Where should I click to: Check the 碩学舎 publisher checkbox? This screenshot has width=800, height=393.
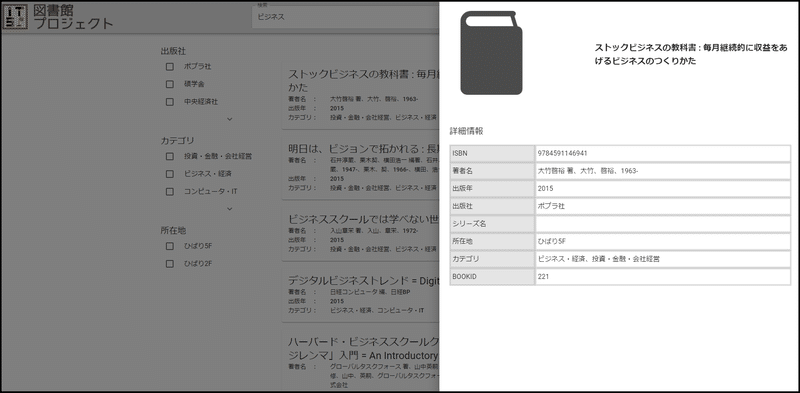point(170,84)
